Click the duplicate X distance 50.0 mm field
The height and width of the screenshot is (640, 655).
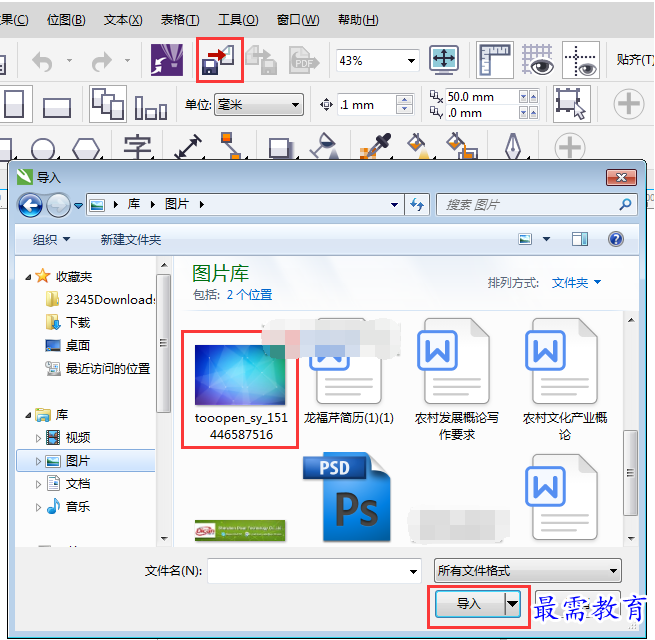482,97
